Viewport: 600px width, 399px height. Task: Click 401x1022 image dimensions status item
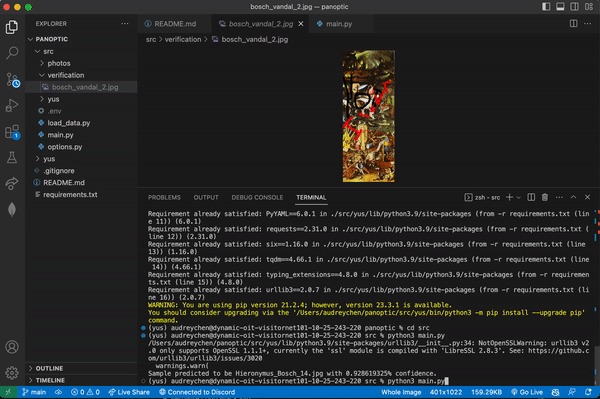point(446,392)
